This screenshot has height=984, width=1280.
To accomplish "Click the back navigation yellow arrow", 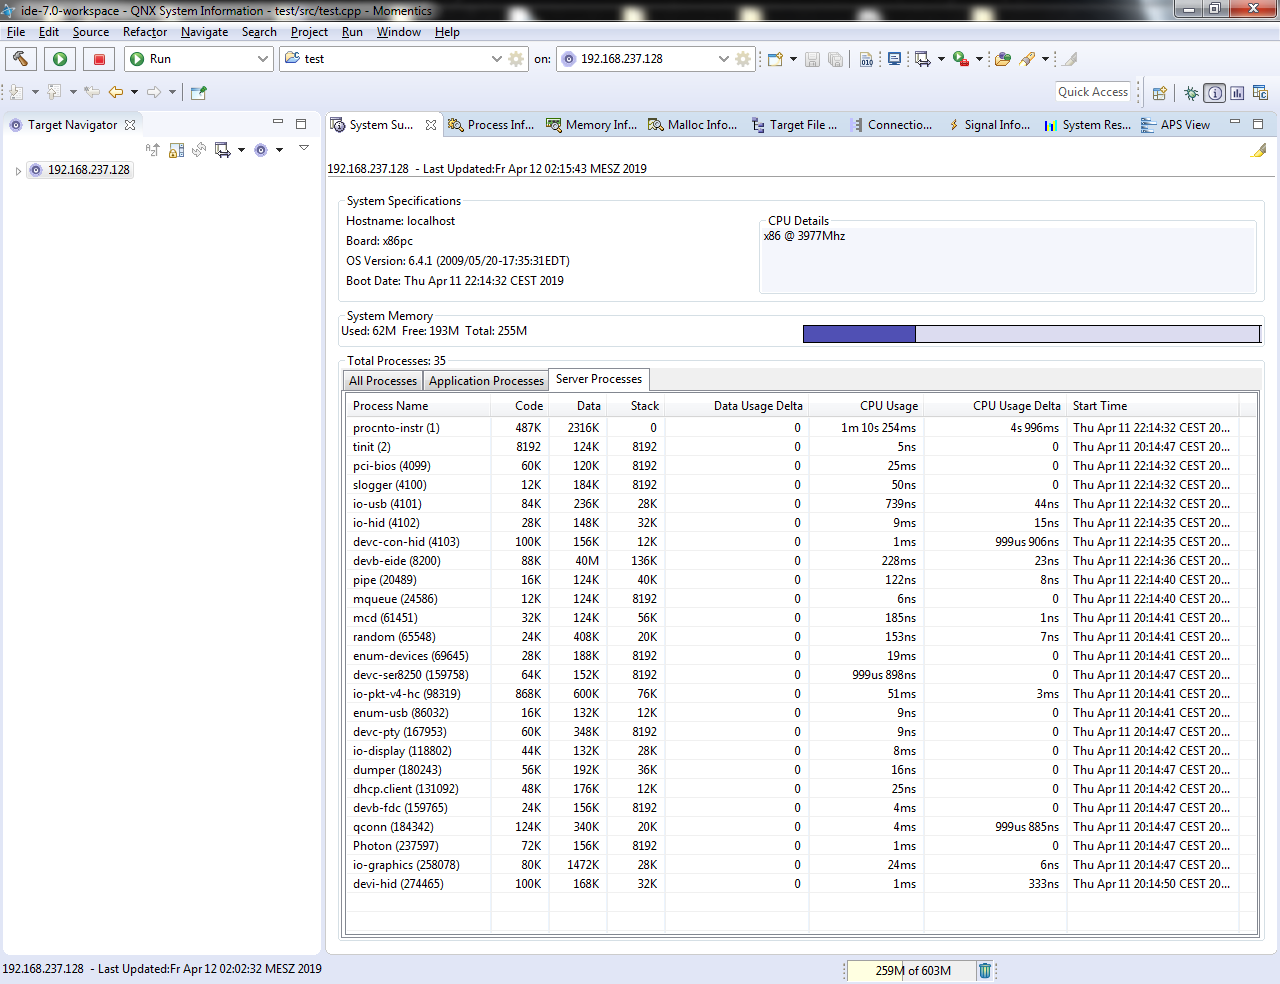I will pyautogui.click(x=116, y=92).
